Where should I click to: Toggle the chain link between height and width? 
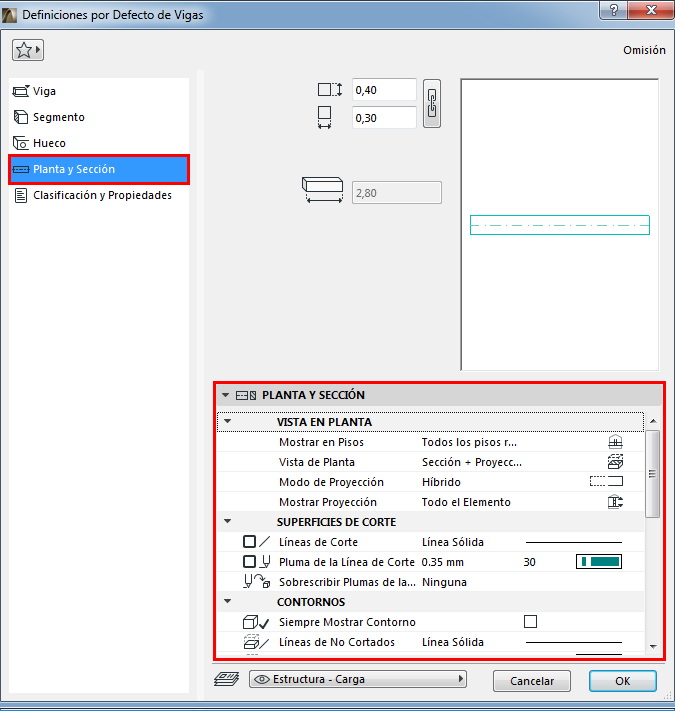click(x=432, y=103)
